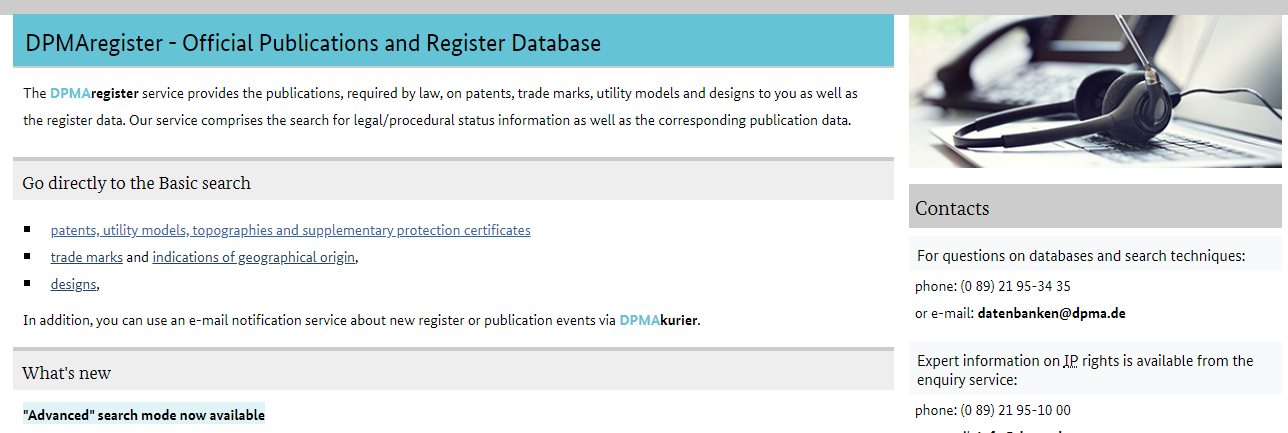Click the "For questions on databases" contact text
Screen dimensions: 1288x433
pyautogui.click(x=1080, y=256)
